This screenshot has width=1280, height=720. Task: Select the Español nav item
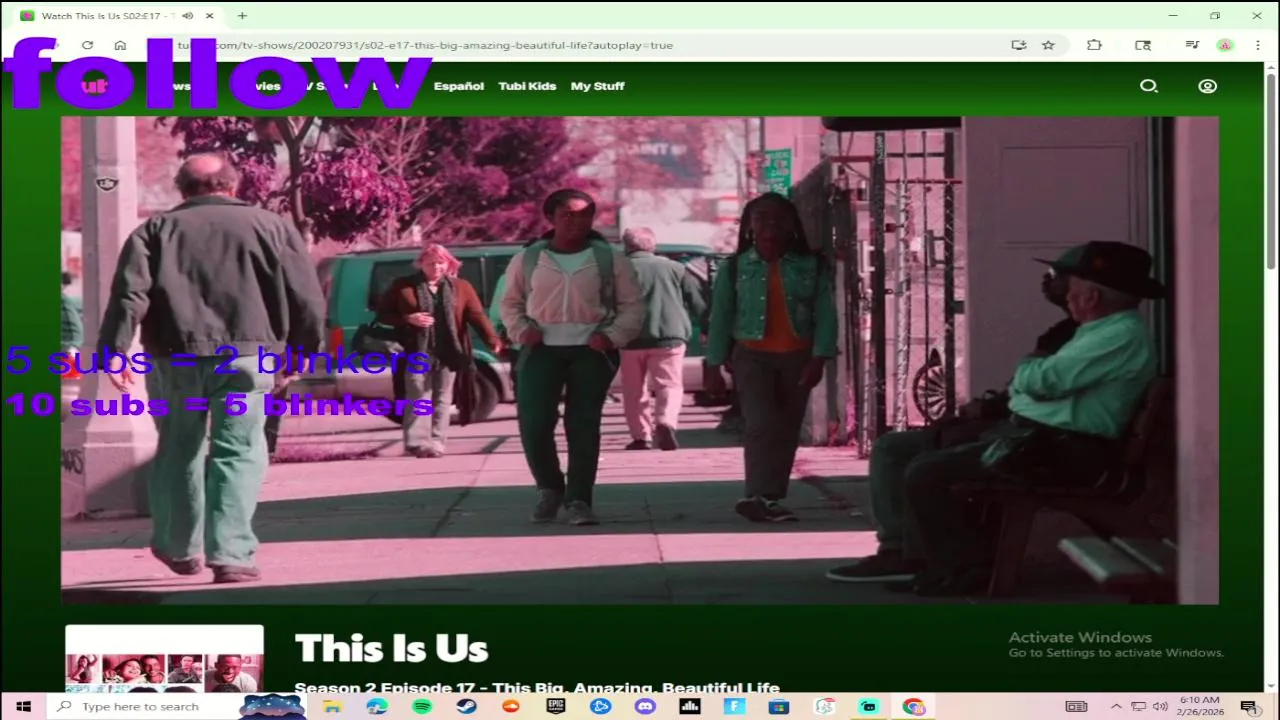[459, 86]
